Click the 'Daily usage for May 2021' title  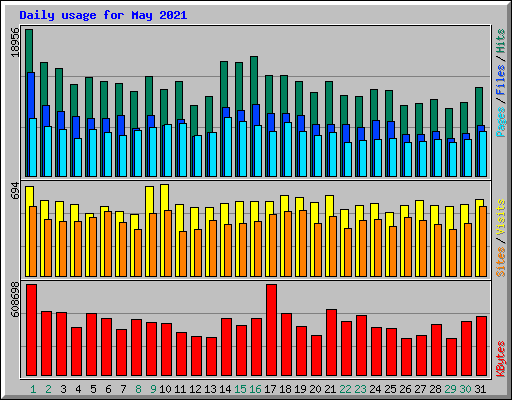[x=103, y=15]
